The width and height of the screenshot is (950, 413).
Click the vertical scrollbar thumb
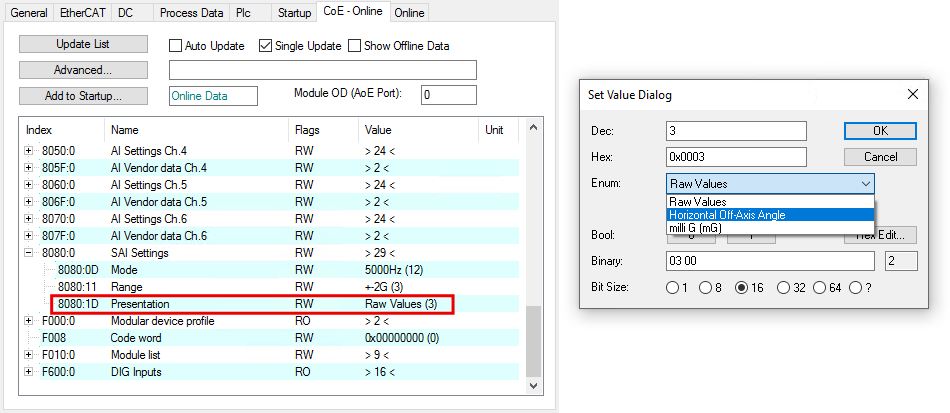[x=533, y=341]
